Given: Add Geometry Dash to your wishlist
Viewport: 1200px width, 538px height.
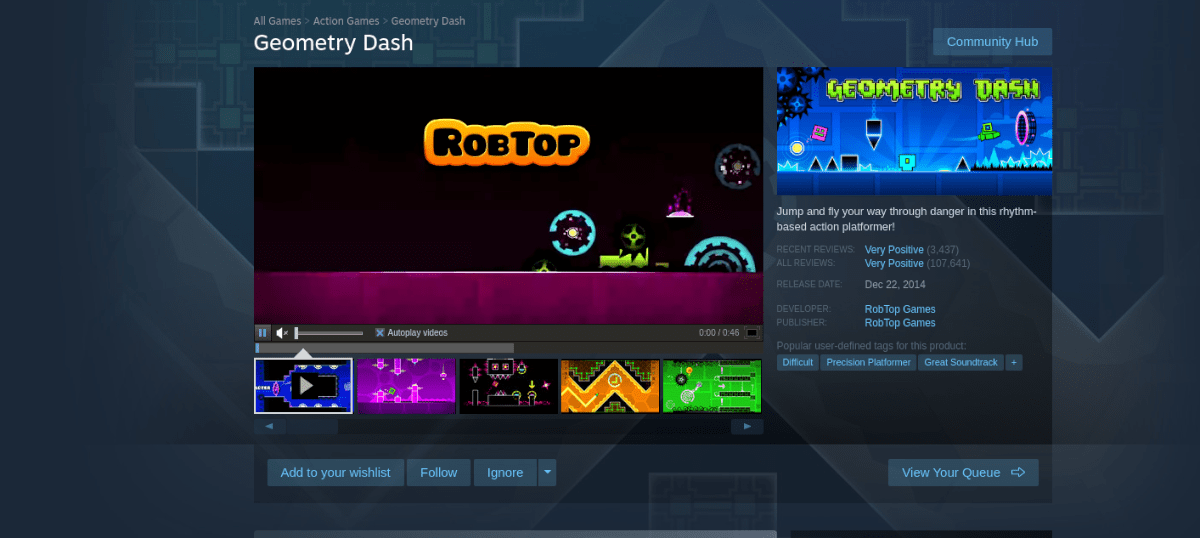Looking at the screenshot, I should 335,473.
